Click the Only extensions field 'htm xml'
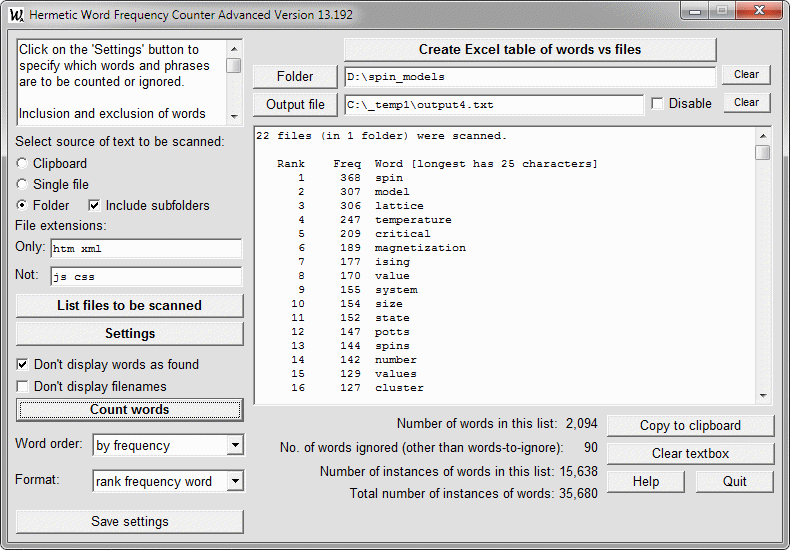The width and height of the screenshot is (790, 550). coord(146,248)
